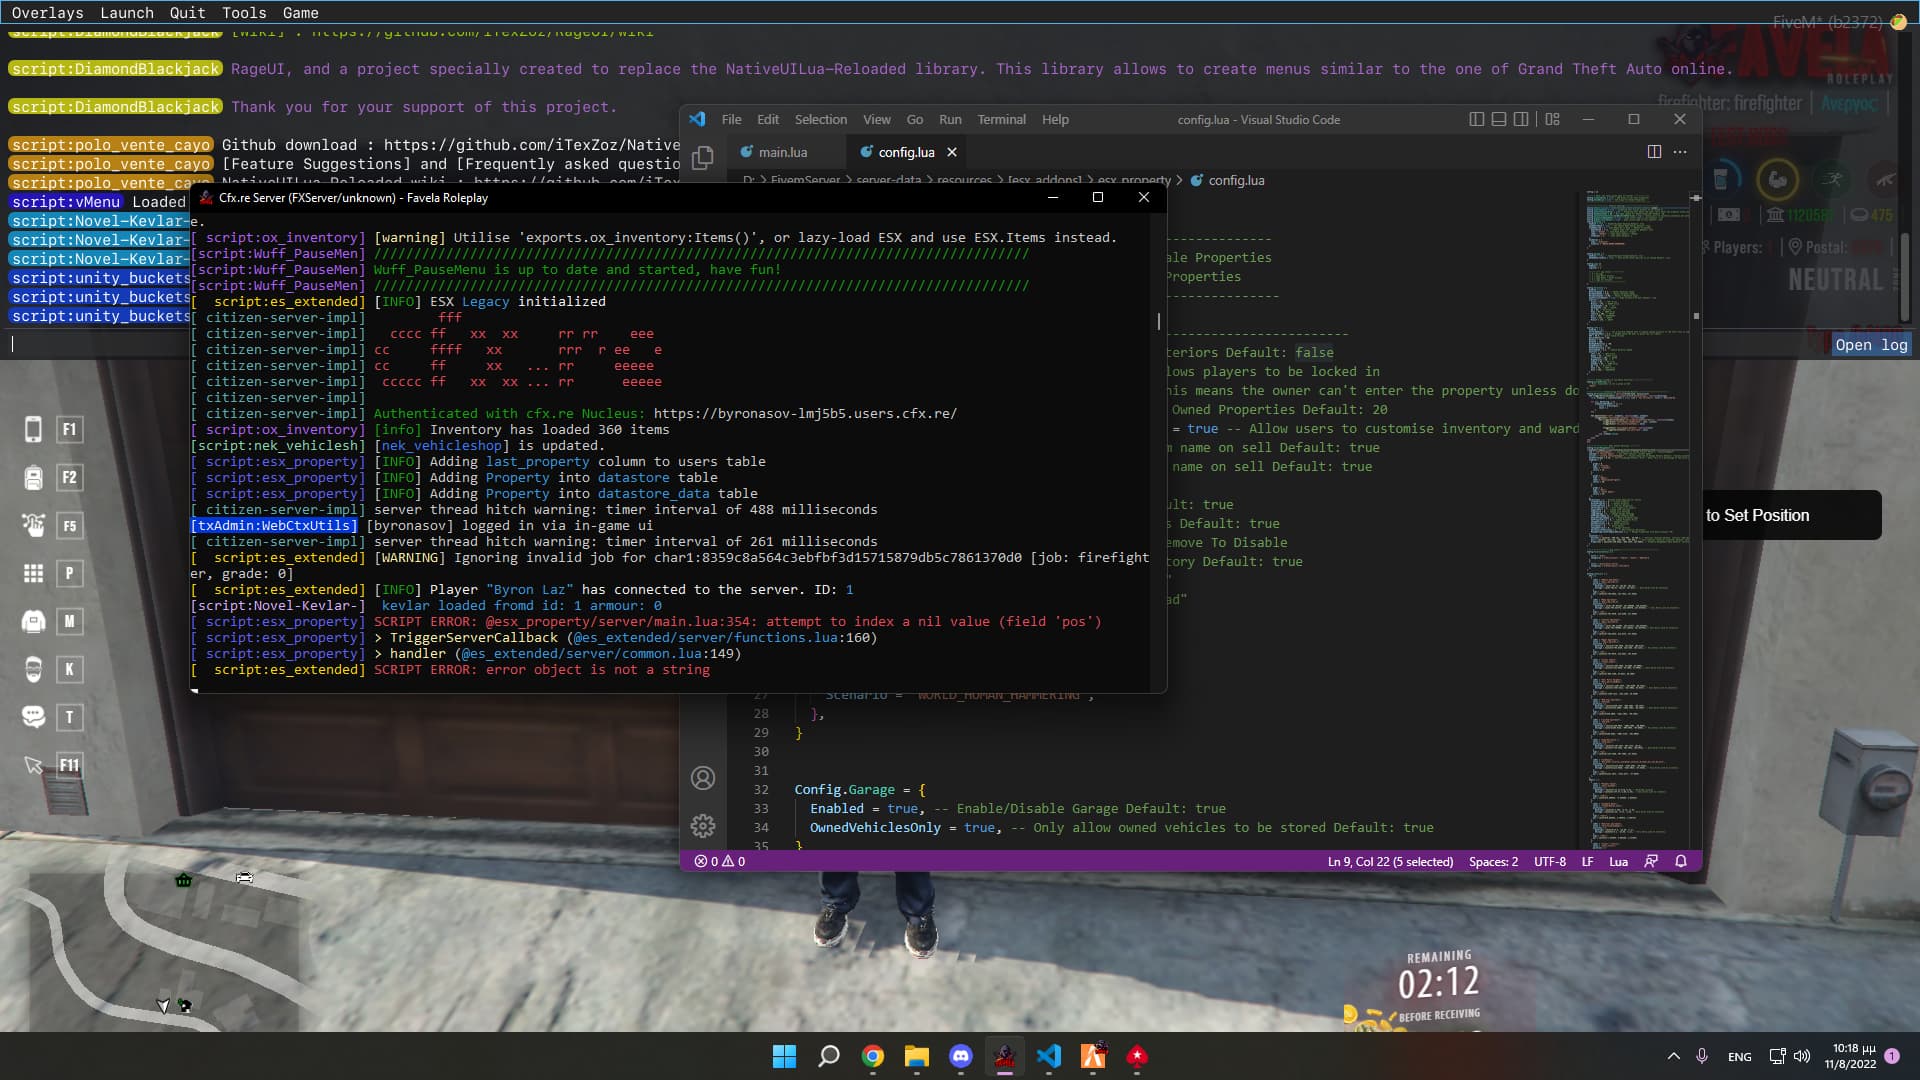This screenshot has width=1920, height=1080.
Task: Change file encoding UTF-8
Action: pos(1550,861)
